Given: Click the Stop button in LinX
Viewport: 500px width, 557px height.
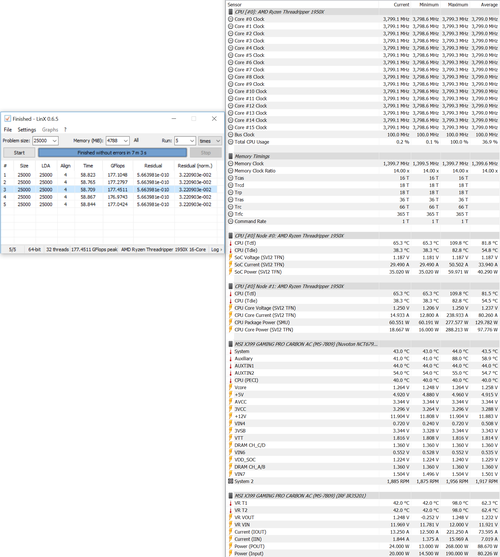Looking at the screenshot, I should (x=206, y=153).
